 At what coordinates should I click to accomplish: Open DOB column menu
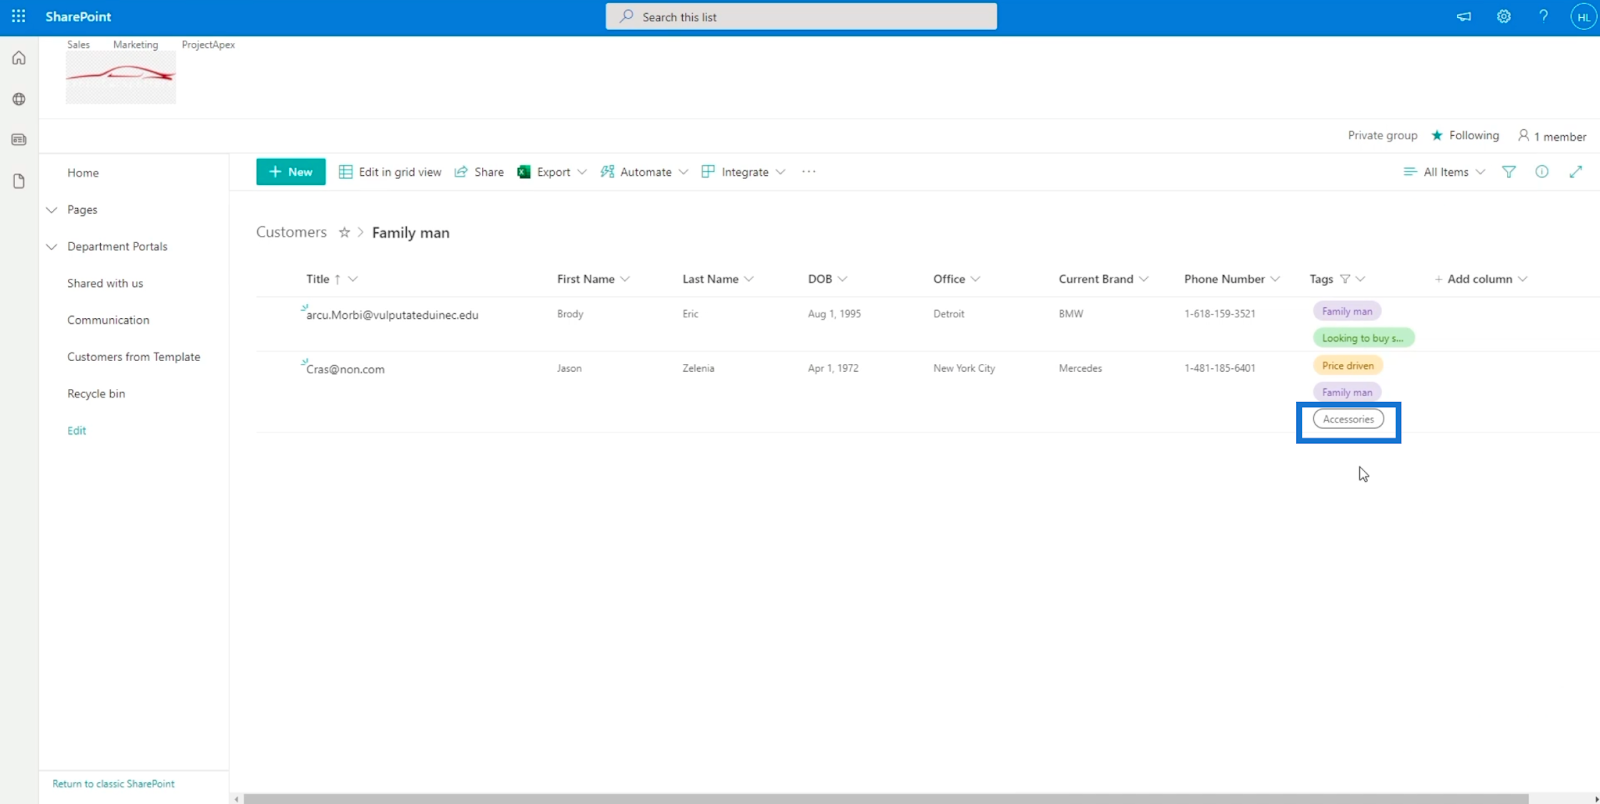click(842, 279)
